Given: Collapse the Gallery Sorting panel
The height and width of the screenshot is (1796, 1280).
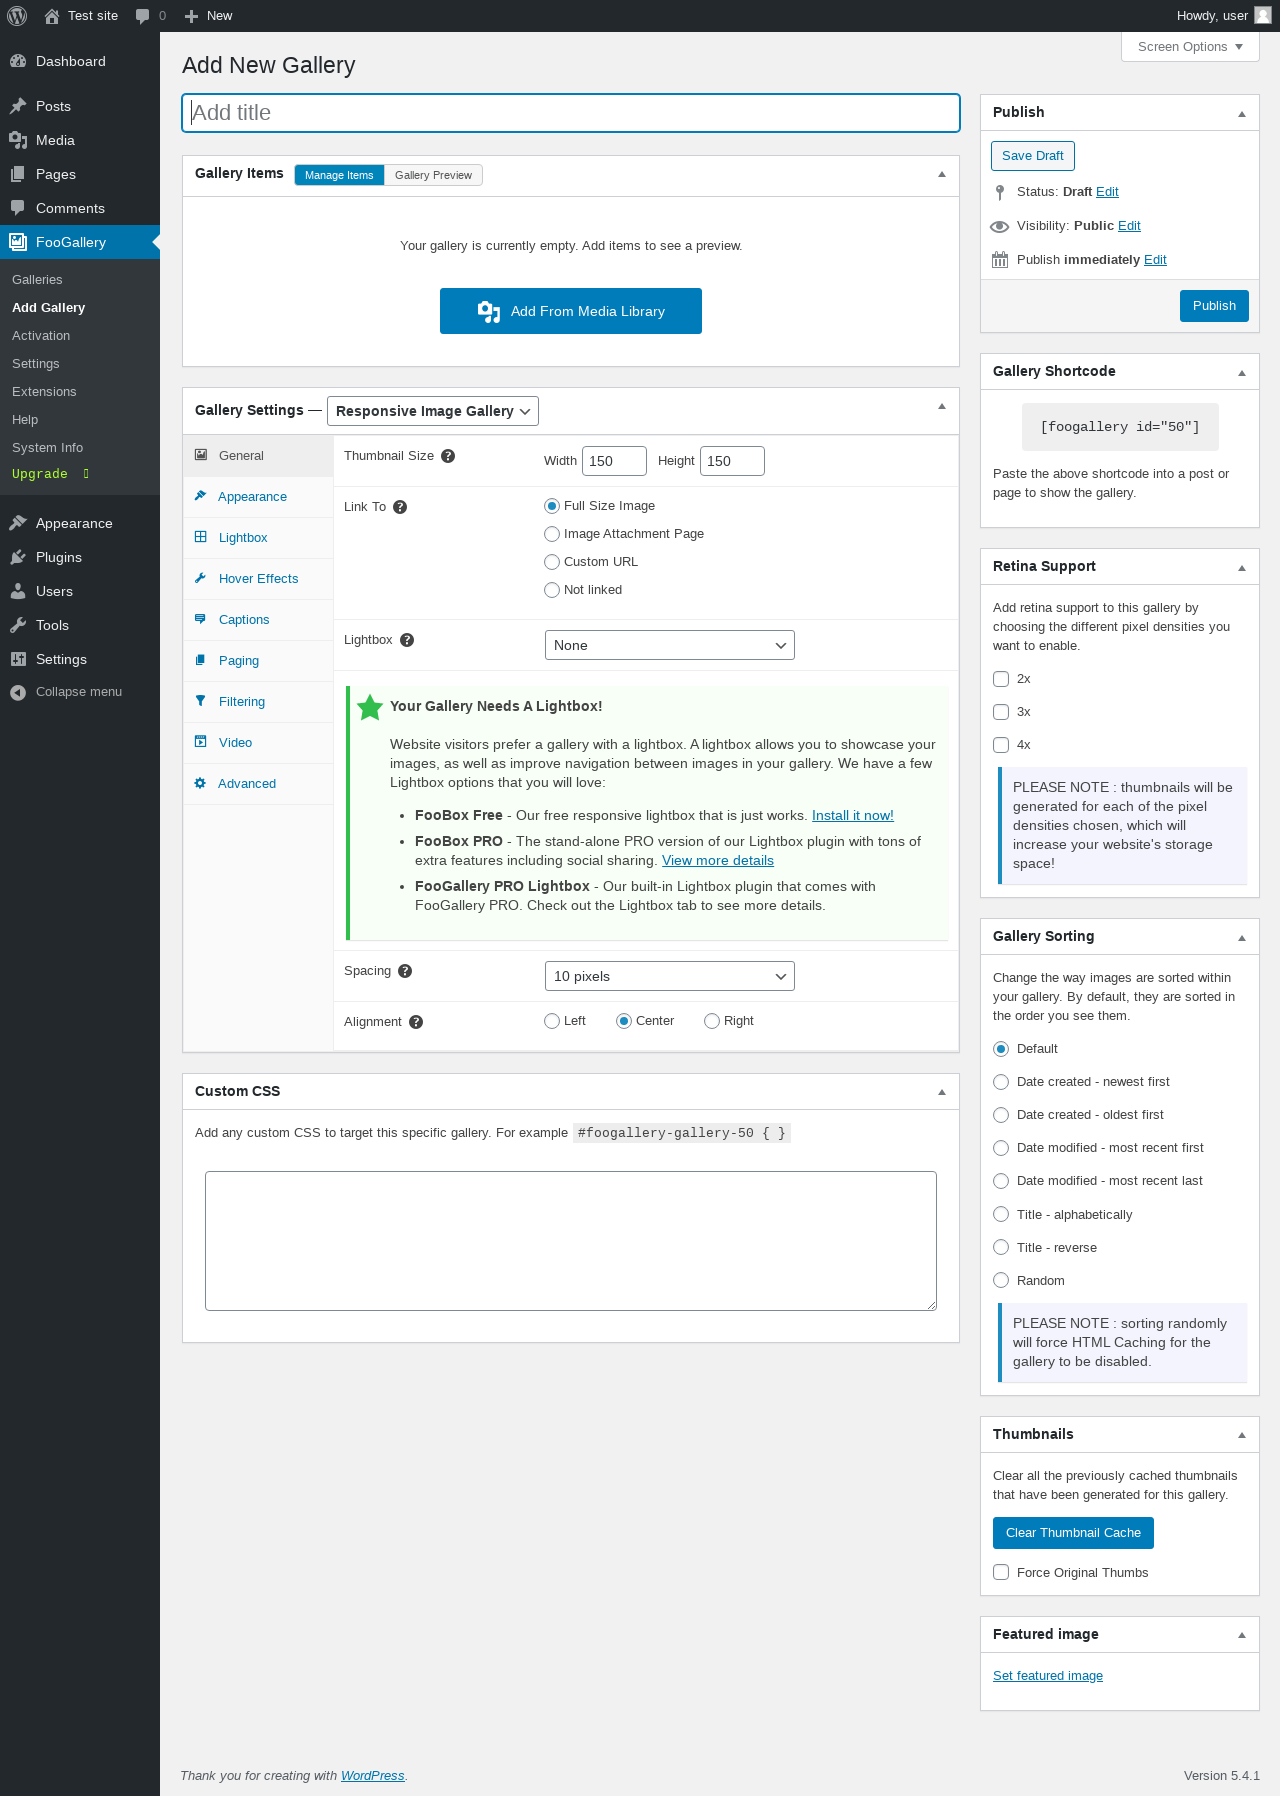Looking at the screenshot, I should point(1242,938).
